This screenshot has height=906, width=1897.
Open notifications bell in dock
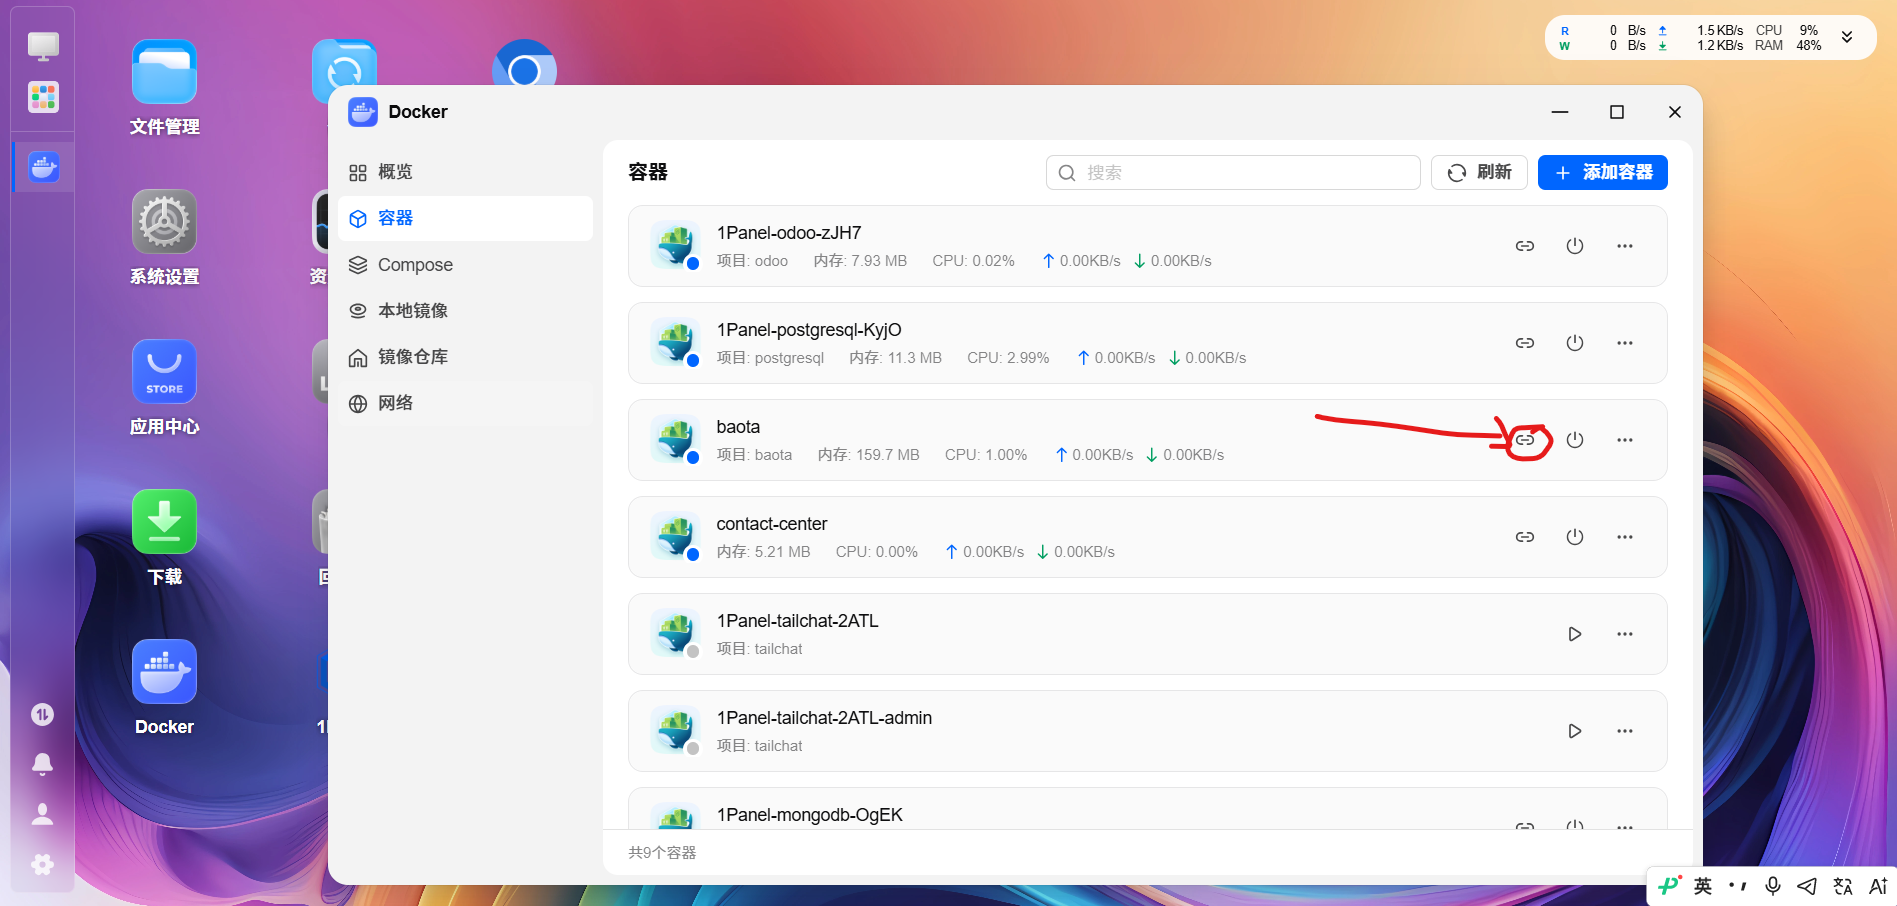pyautogui.click(x=42, y=764)
